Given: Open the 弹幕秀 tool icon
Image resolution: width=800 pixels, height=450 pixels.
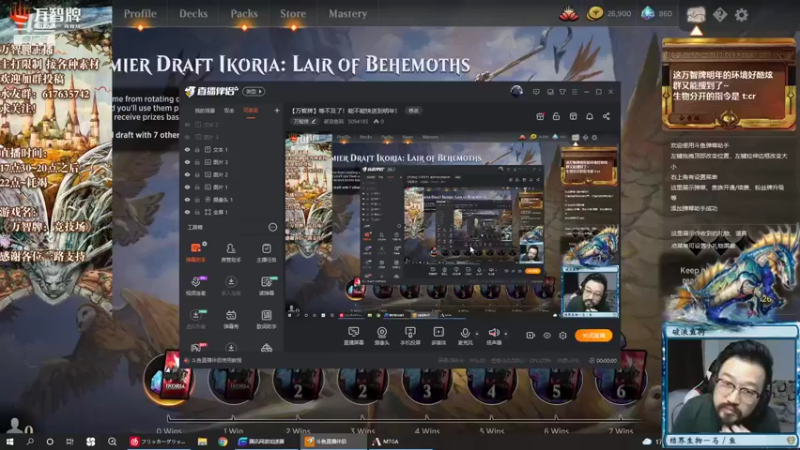Looking at the screenshot, I should [x=231, y=319].
